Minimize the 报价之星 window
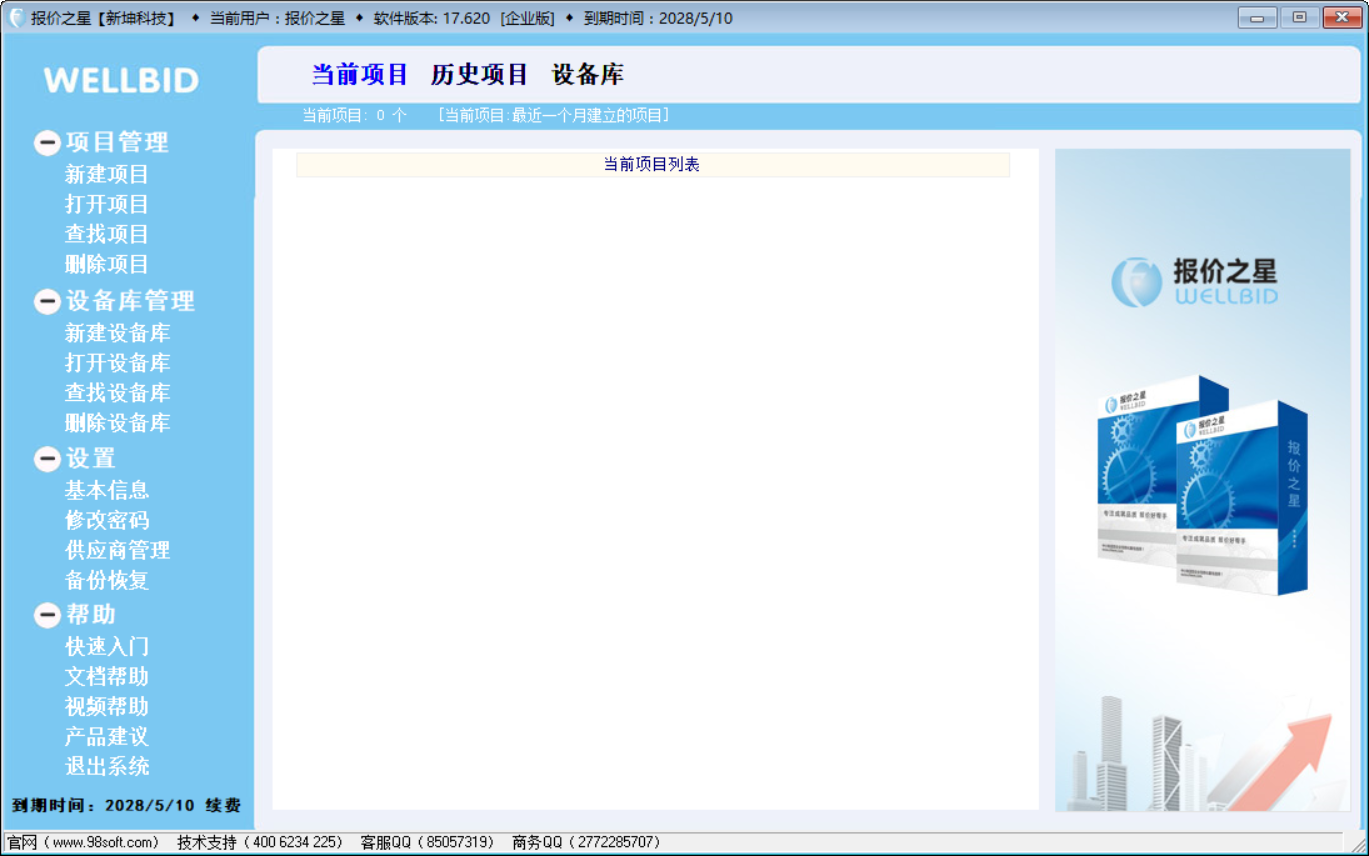Viewport: 1369px width, 856px height. (1257, 17)
